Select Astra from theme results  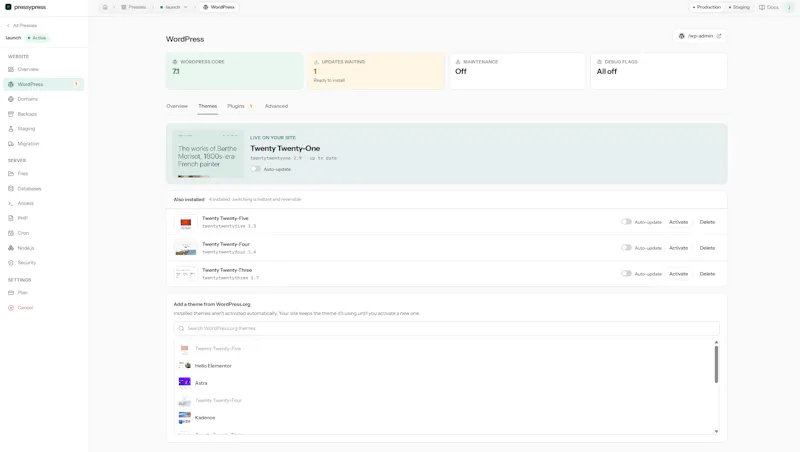coord(444,383)
